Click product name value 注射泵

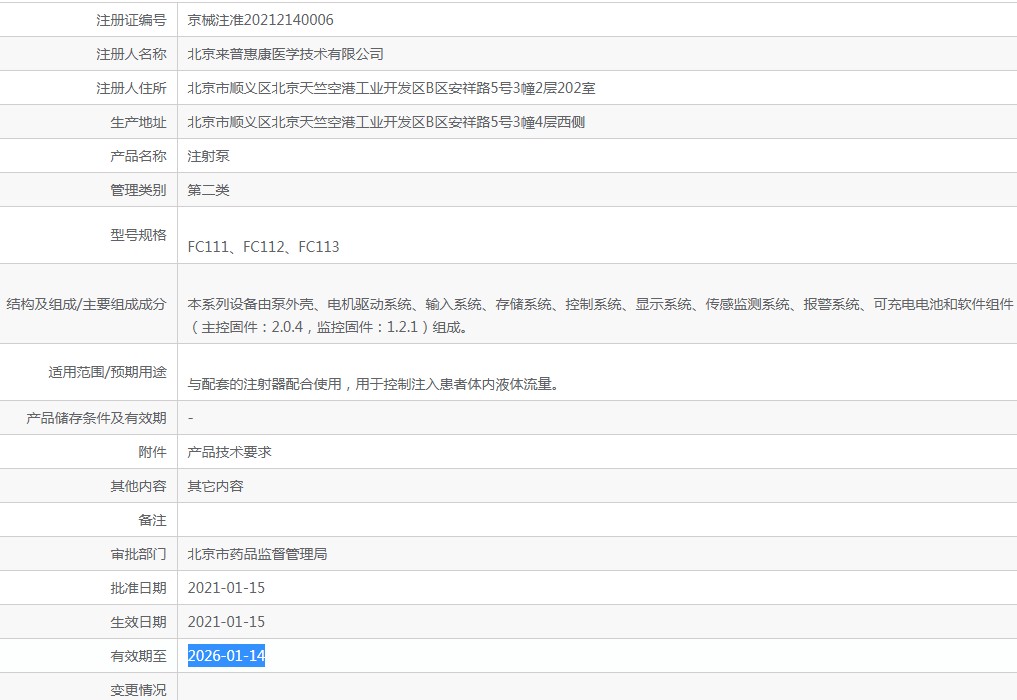(208, 156)
